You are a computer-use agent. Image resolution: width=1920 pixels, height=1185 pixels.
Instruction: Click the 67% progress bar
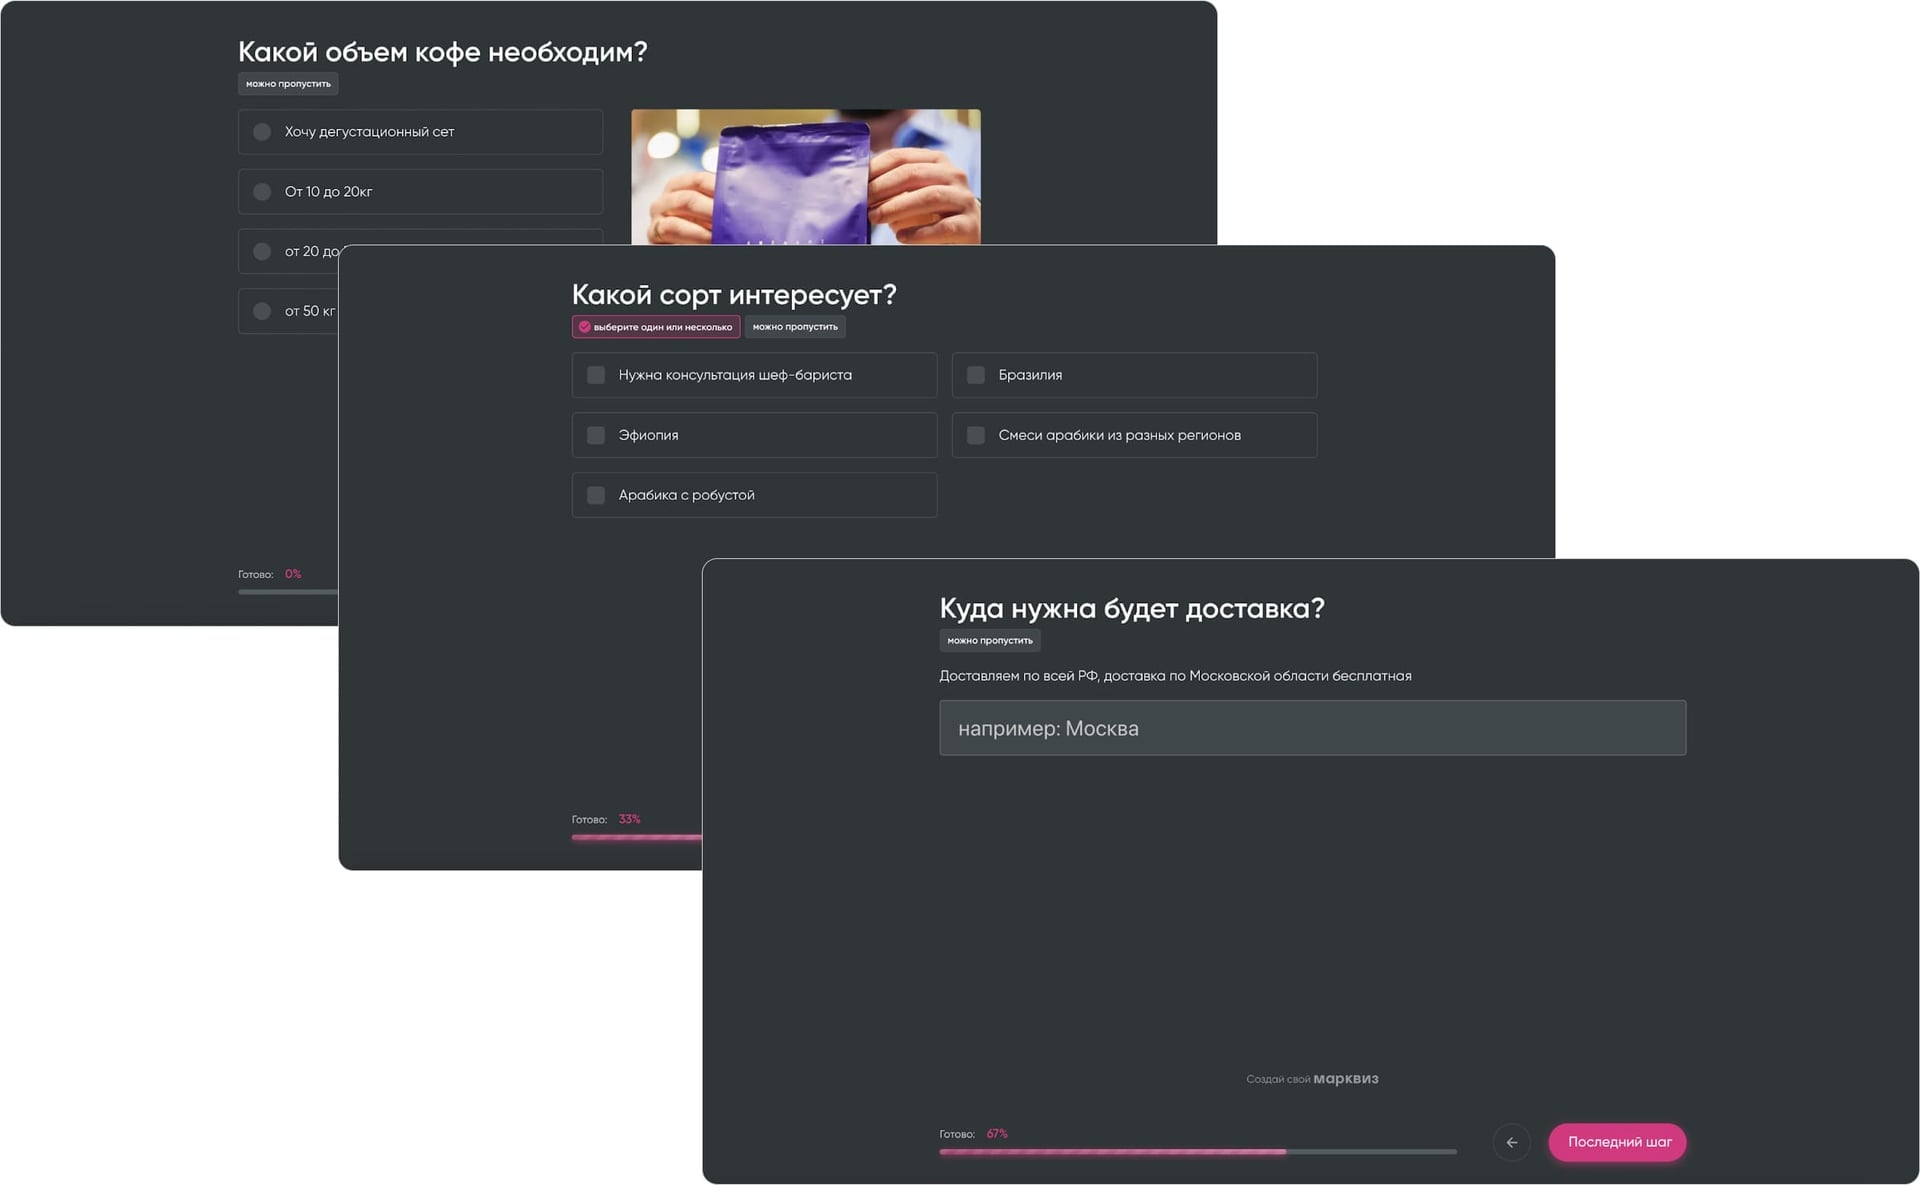click(x=1197, y=1152)
